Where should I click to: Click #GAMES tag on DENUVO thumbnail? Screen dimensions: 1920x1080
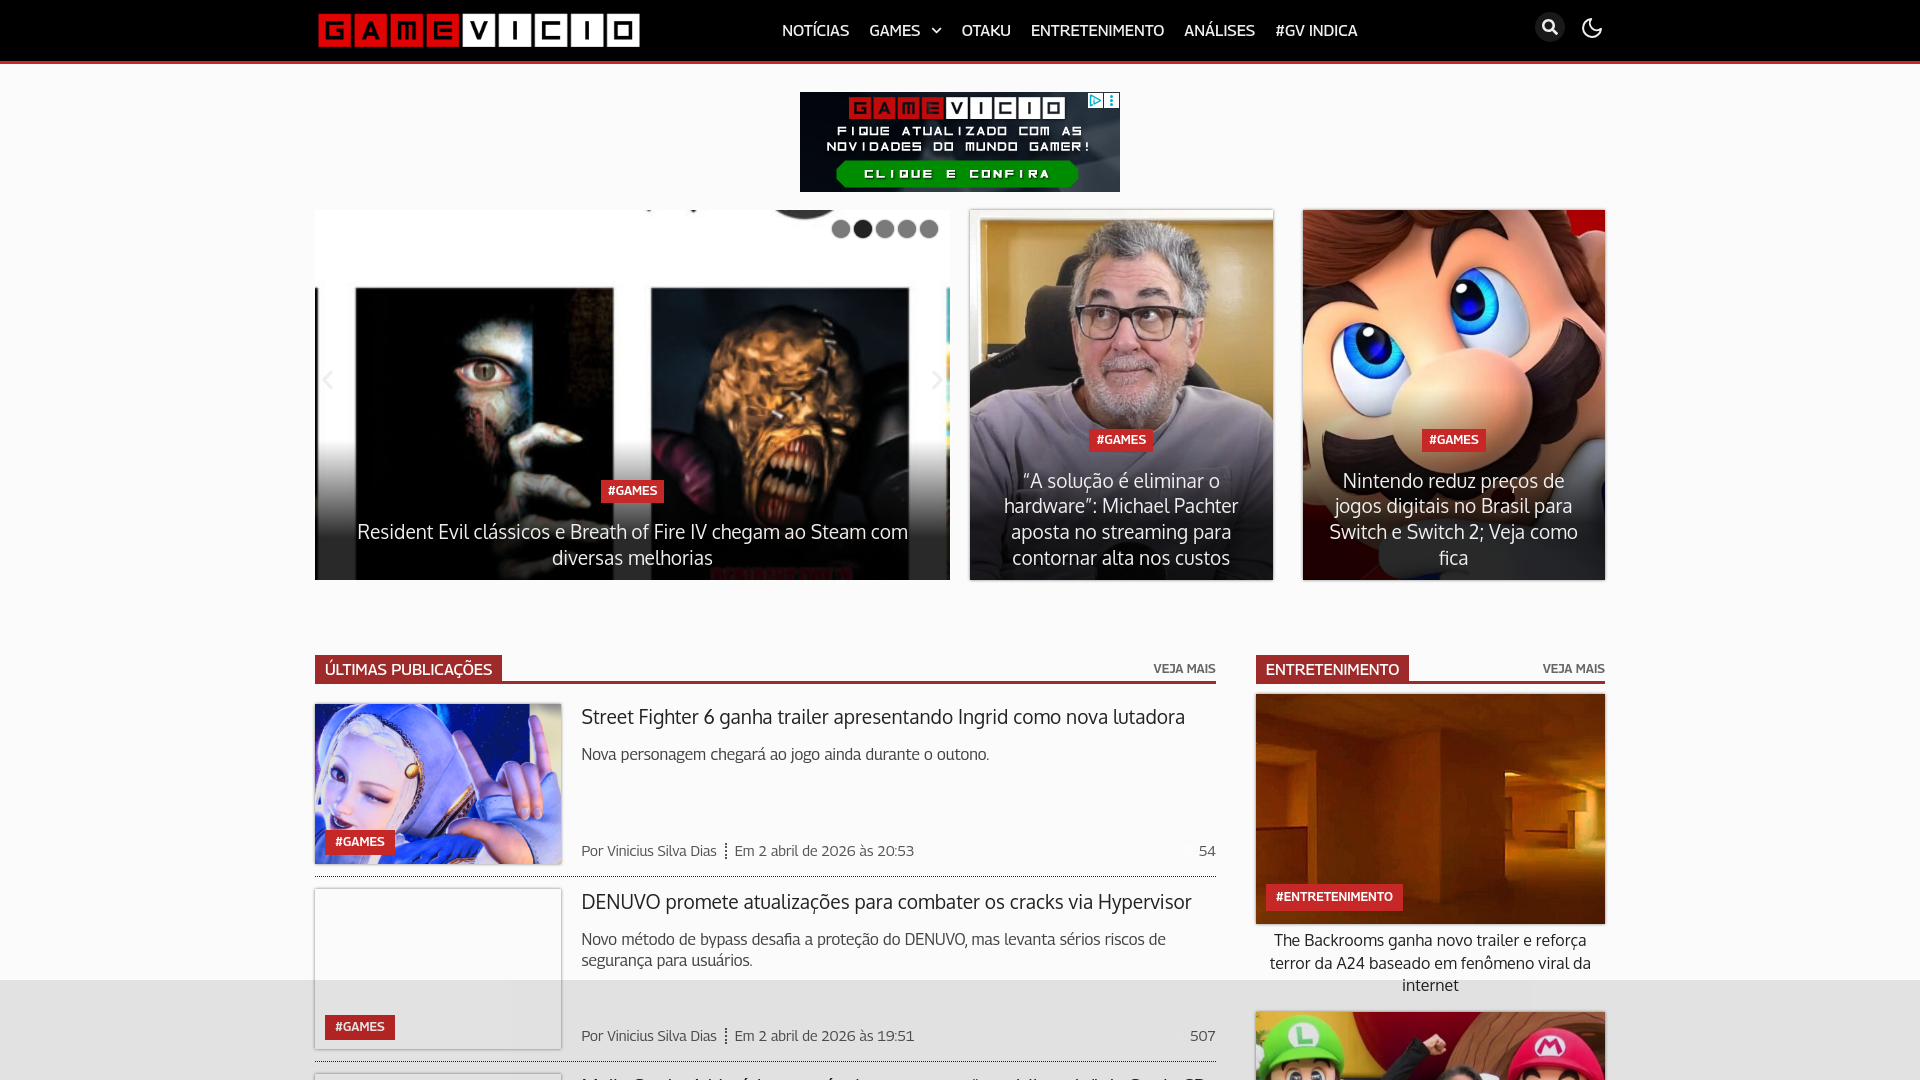[360, 1027]
